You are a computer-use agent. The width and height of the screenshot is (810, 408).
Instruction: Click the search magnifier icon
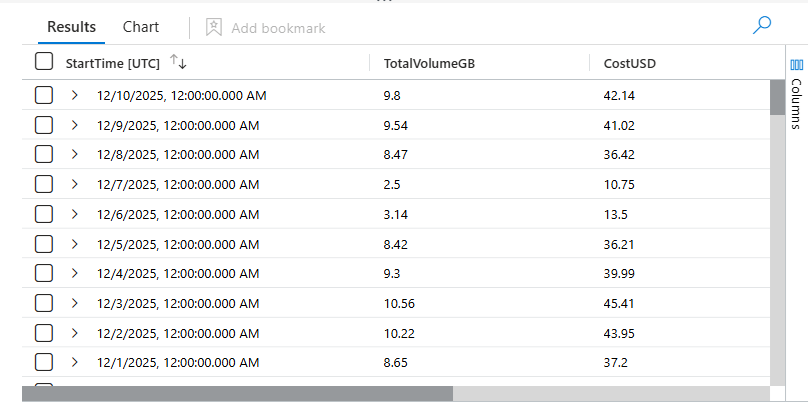pyautogui.click(x=762, y=27)
